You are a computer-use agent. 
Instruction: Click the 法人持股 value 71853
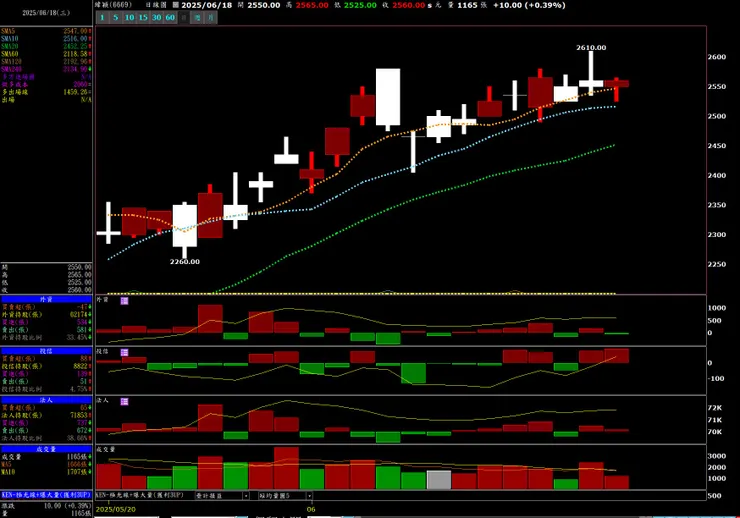(x=78, y=416)
